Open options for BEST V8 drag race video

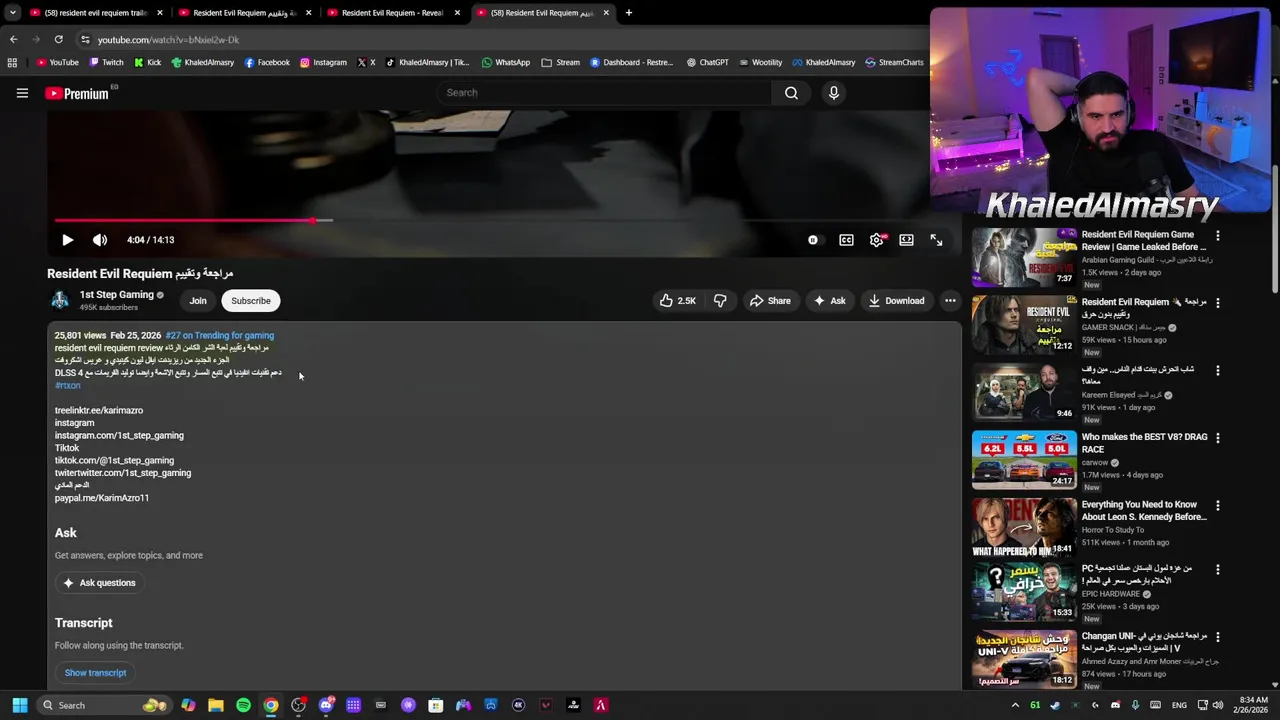pyautogui.click(x=1217, y=438)
